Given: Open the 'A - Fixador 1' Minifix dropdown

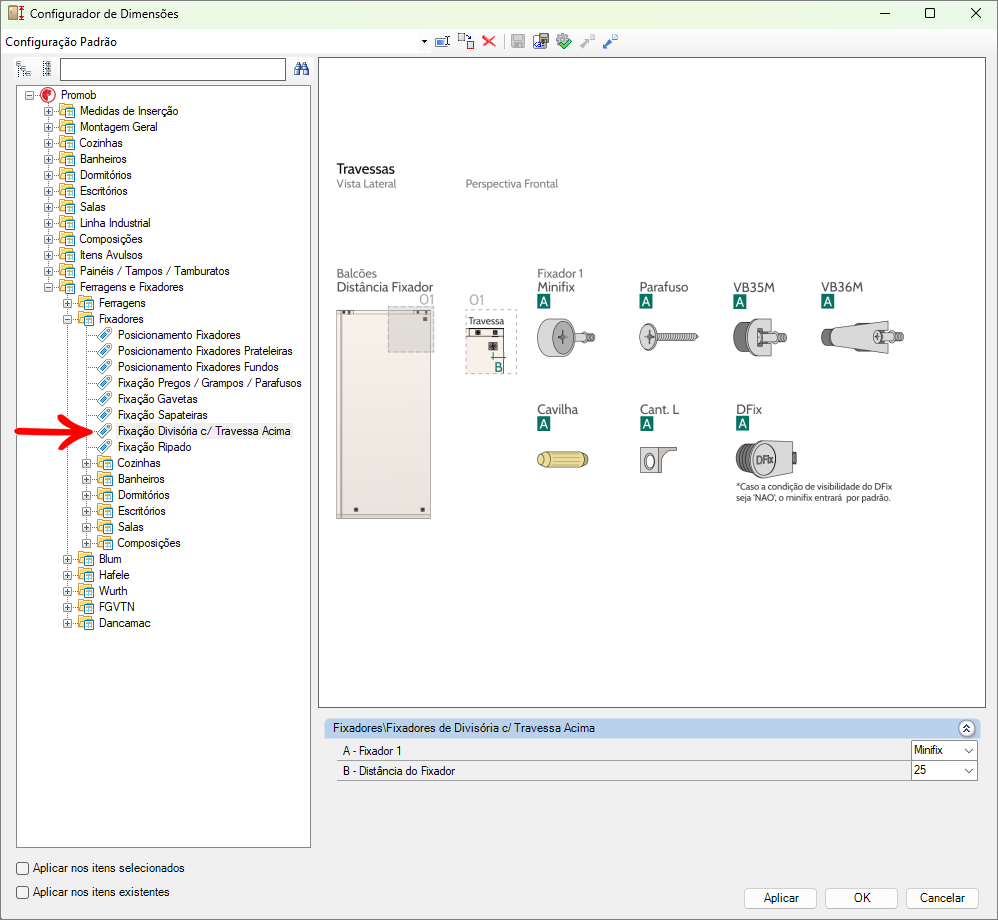Looking at the screenshot, I should [x=969, y=751].
